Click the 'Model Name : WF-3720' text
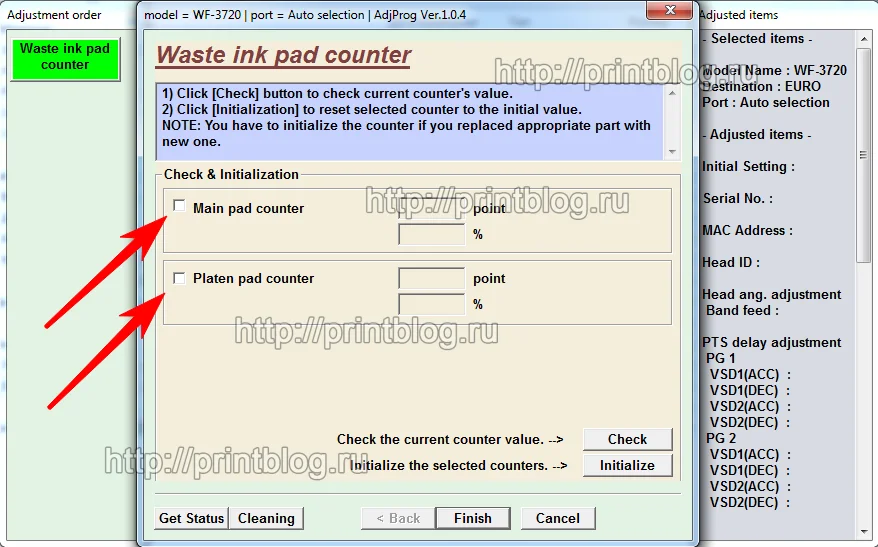The image size is (878, 547). pos(774,71)
